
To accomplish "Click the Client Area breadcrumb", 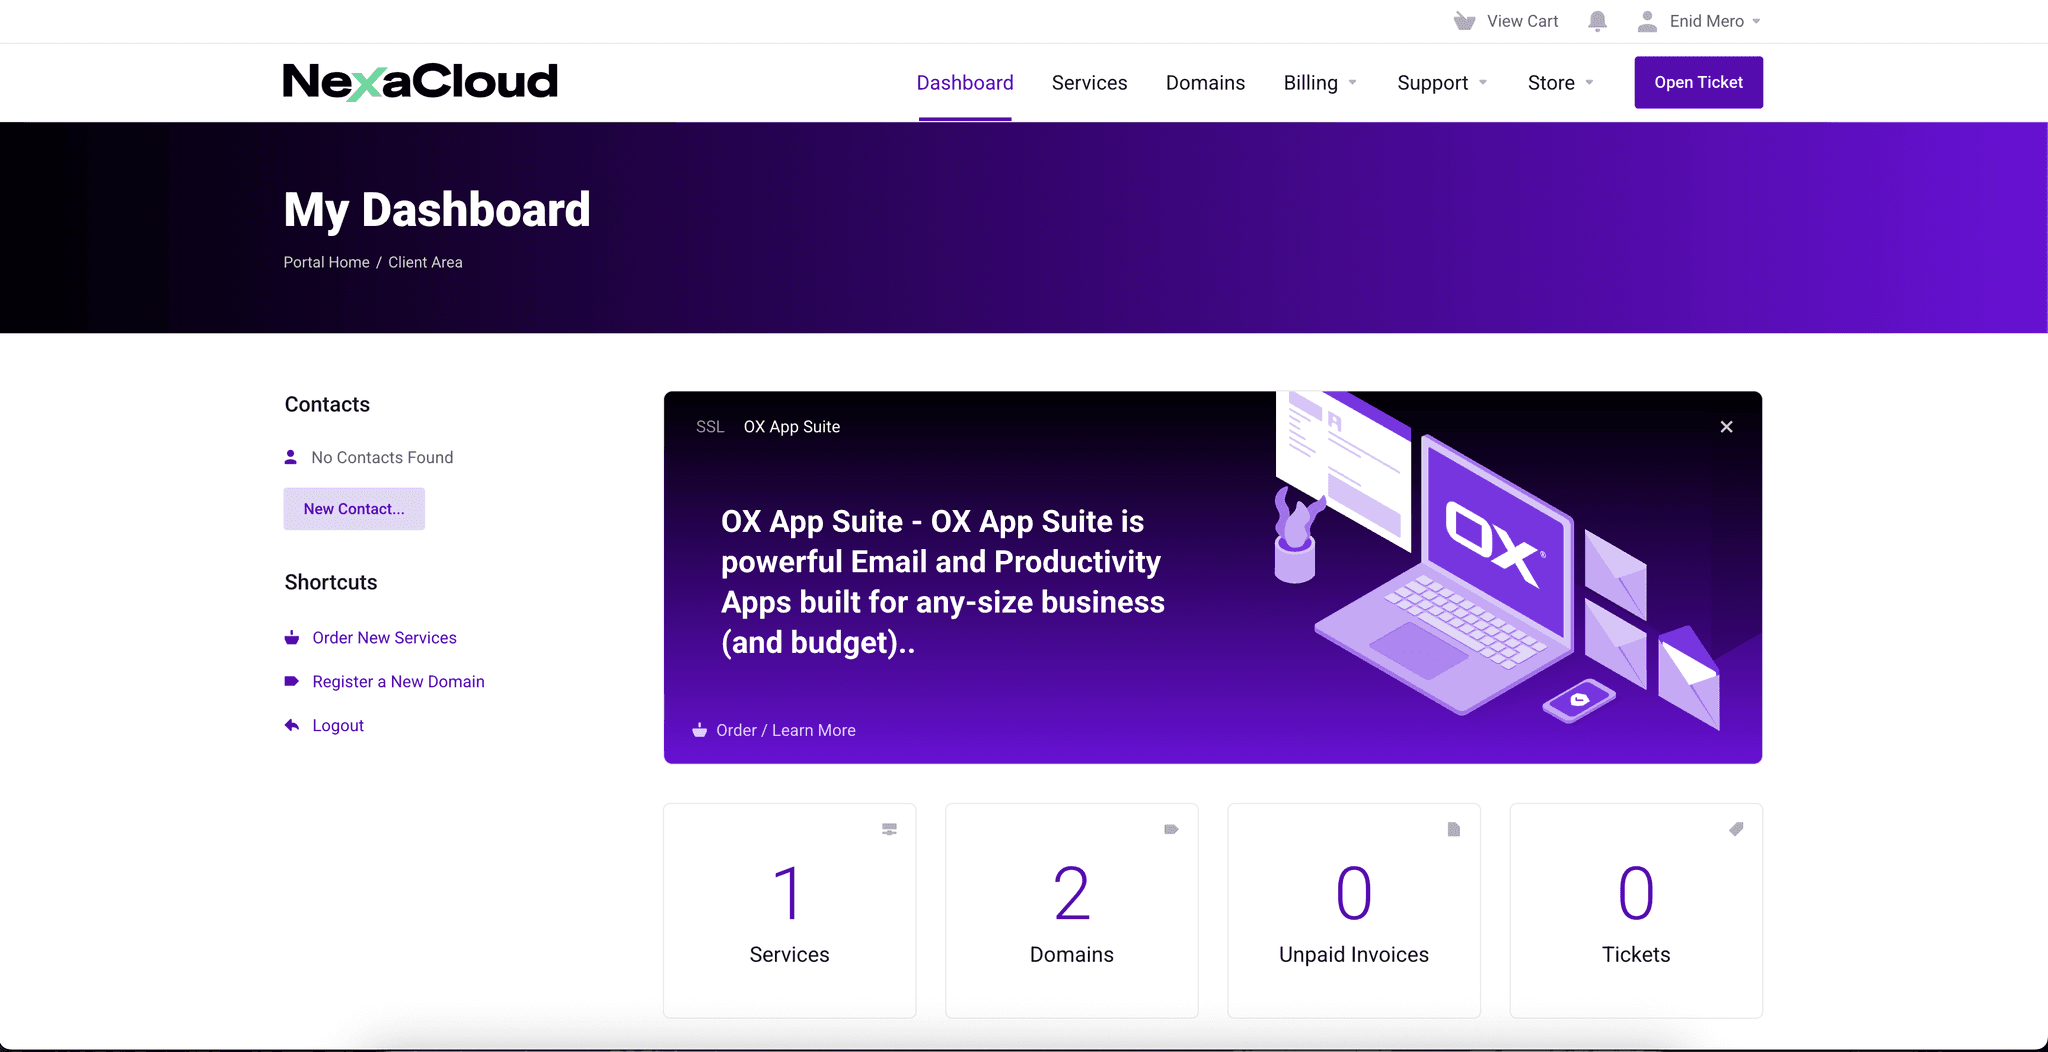I will (x=425, y=262).
